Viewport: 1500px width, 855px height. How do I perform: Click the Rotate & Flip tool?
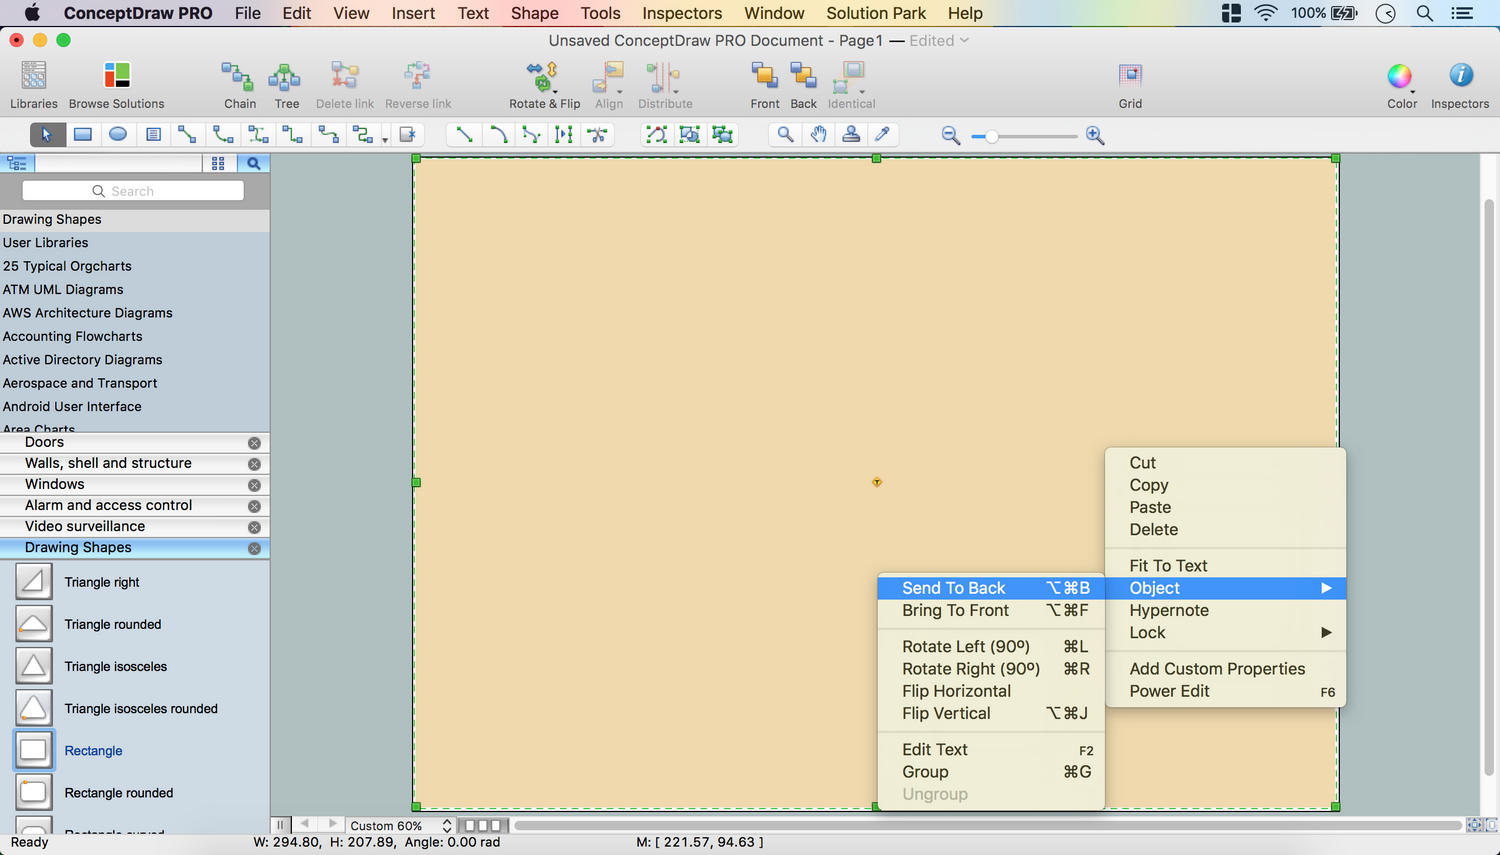(x=544, y=84)
